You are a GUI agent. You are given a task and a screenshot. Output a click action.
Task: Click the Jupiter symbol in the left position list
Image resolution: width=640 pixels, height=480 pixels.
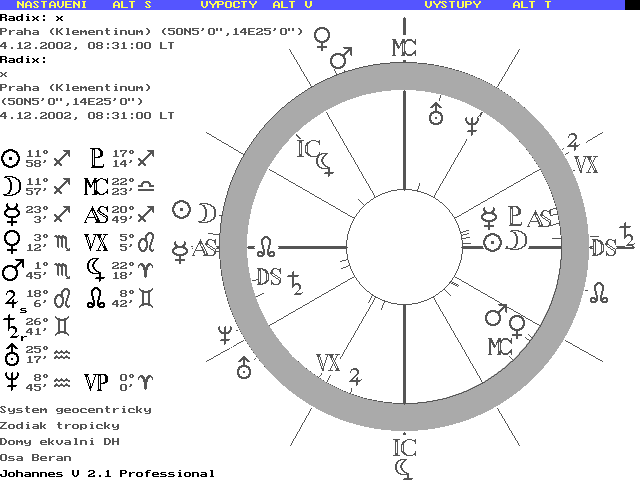click(11, 296)
